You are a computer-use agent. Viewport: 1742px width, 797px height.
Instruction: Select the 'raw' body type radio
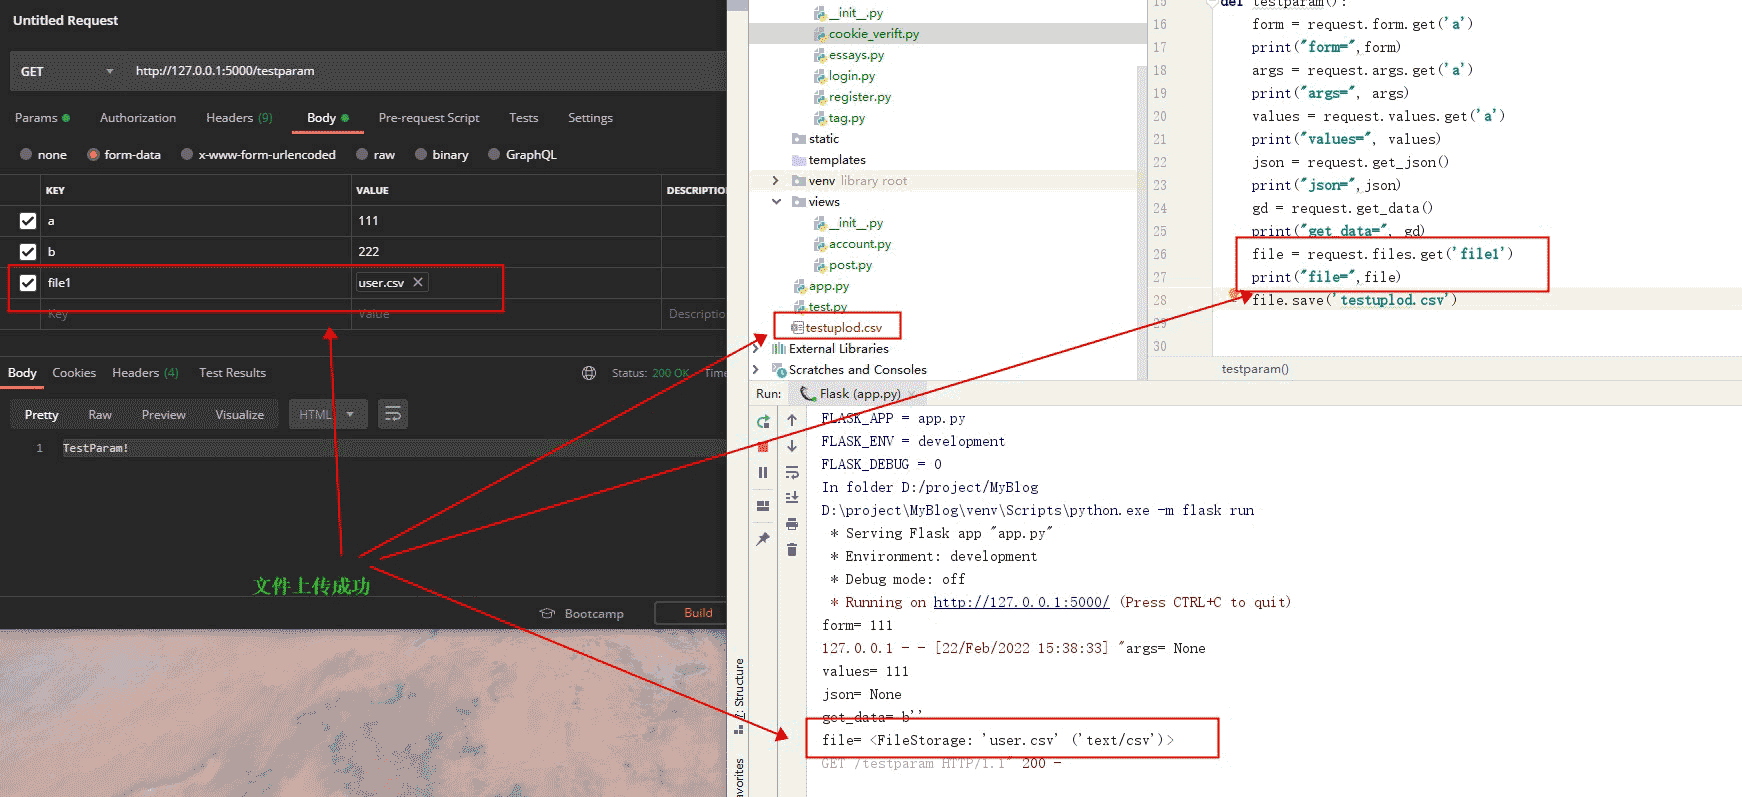pos(362,155)
